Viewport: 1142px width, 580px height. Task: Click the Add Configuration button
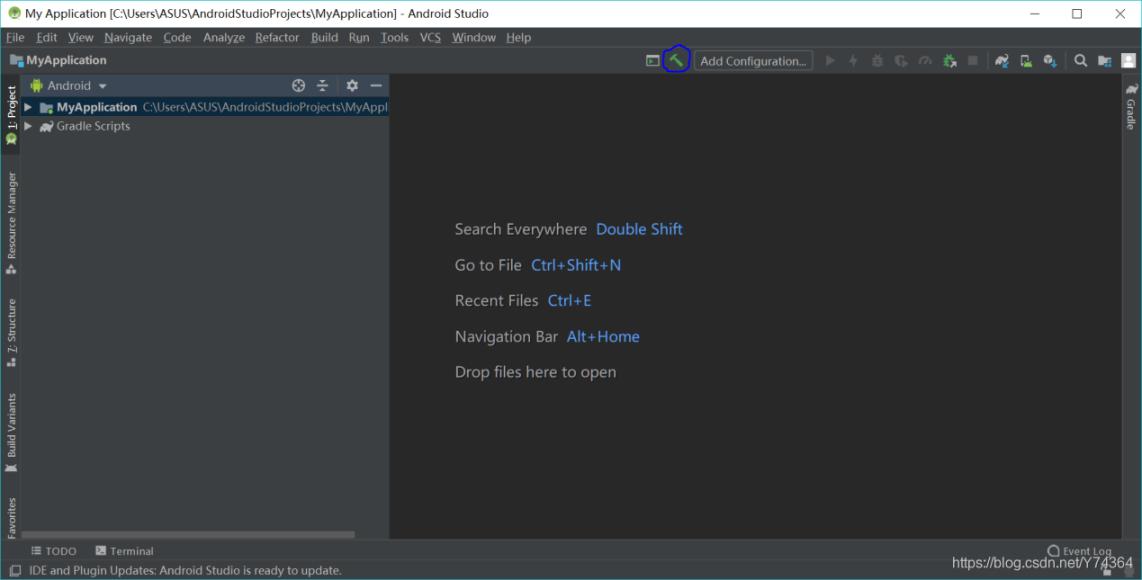point(753,61)
